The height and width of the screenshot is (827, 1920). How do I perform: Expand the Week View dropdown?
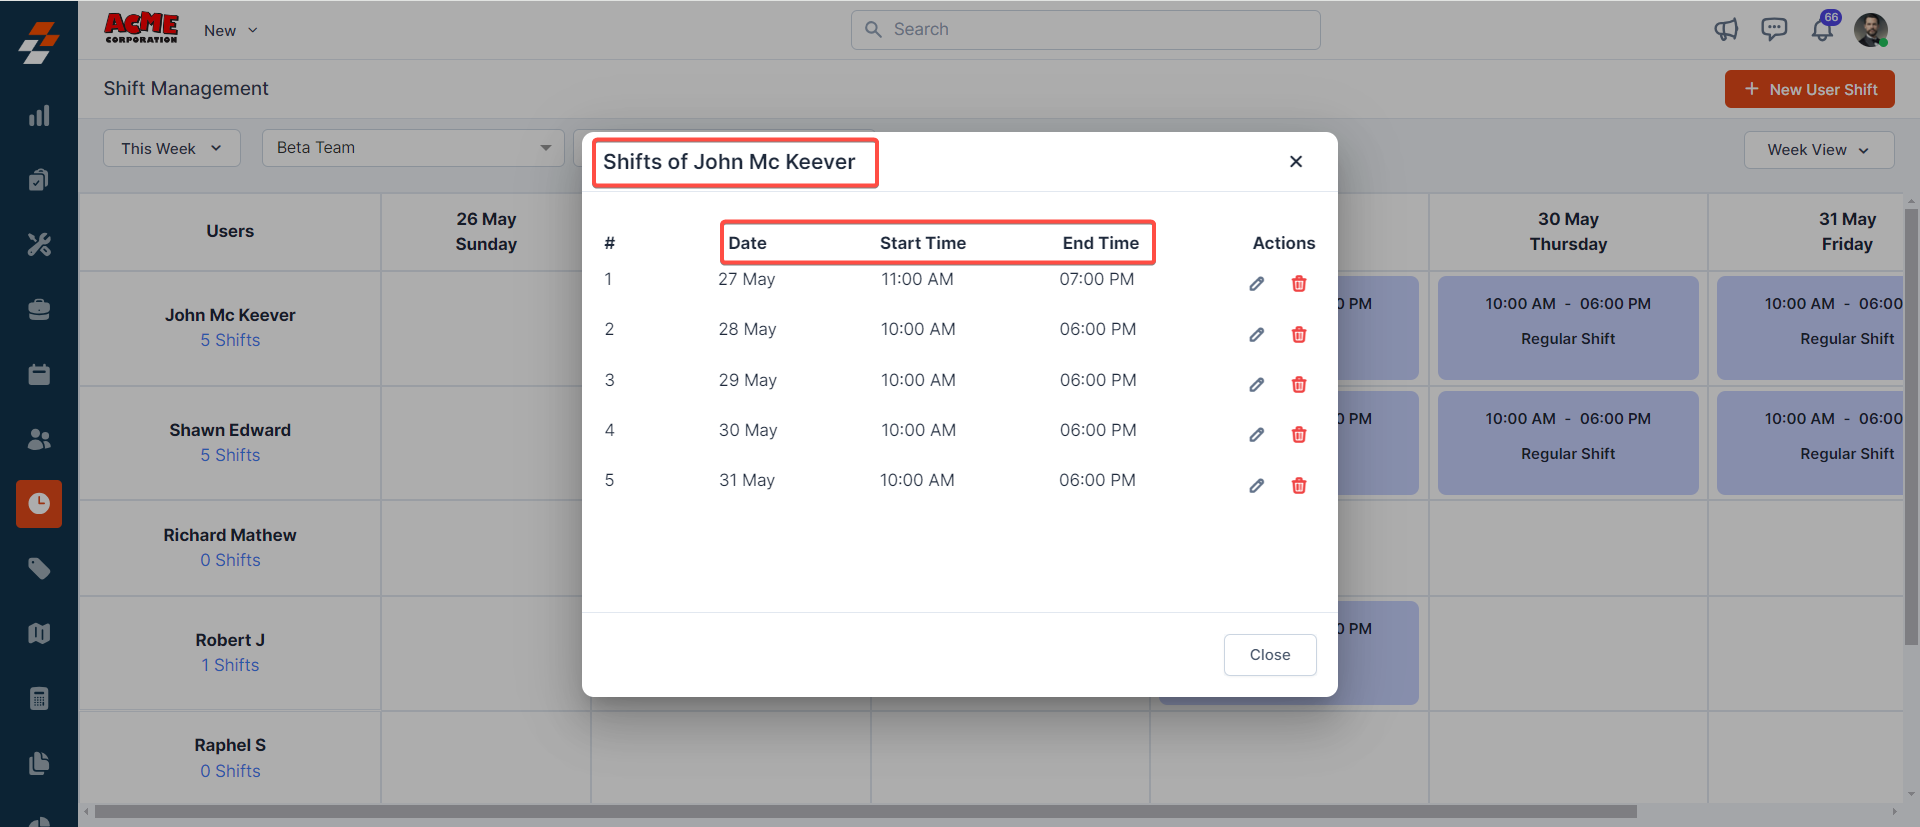coord(1818,150)
